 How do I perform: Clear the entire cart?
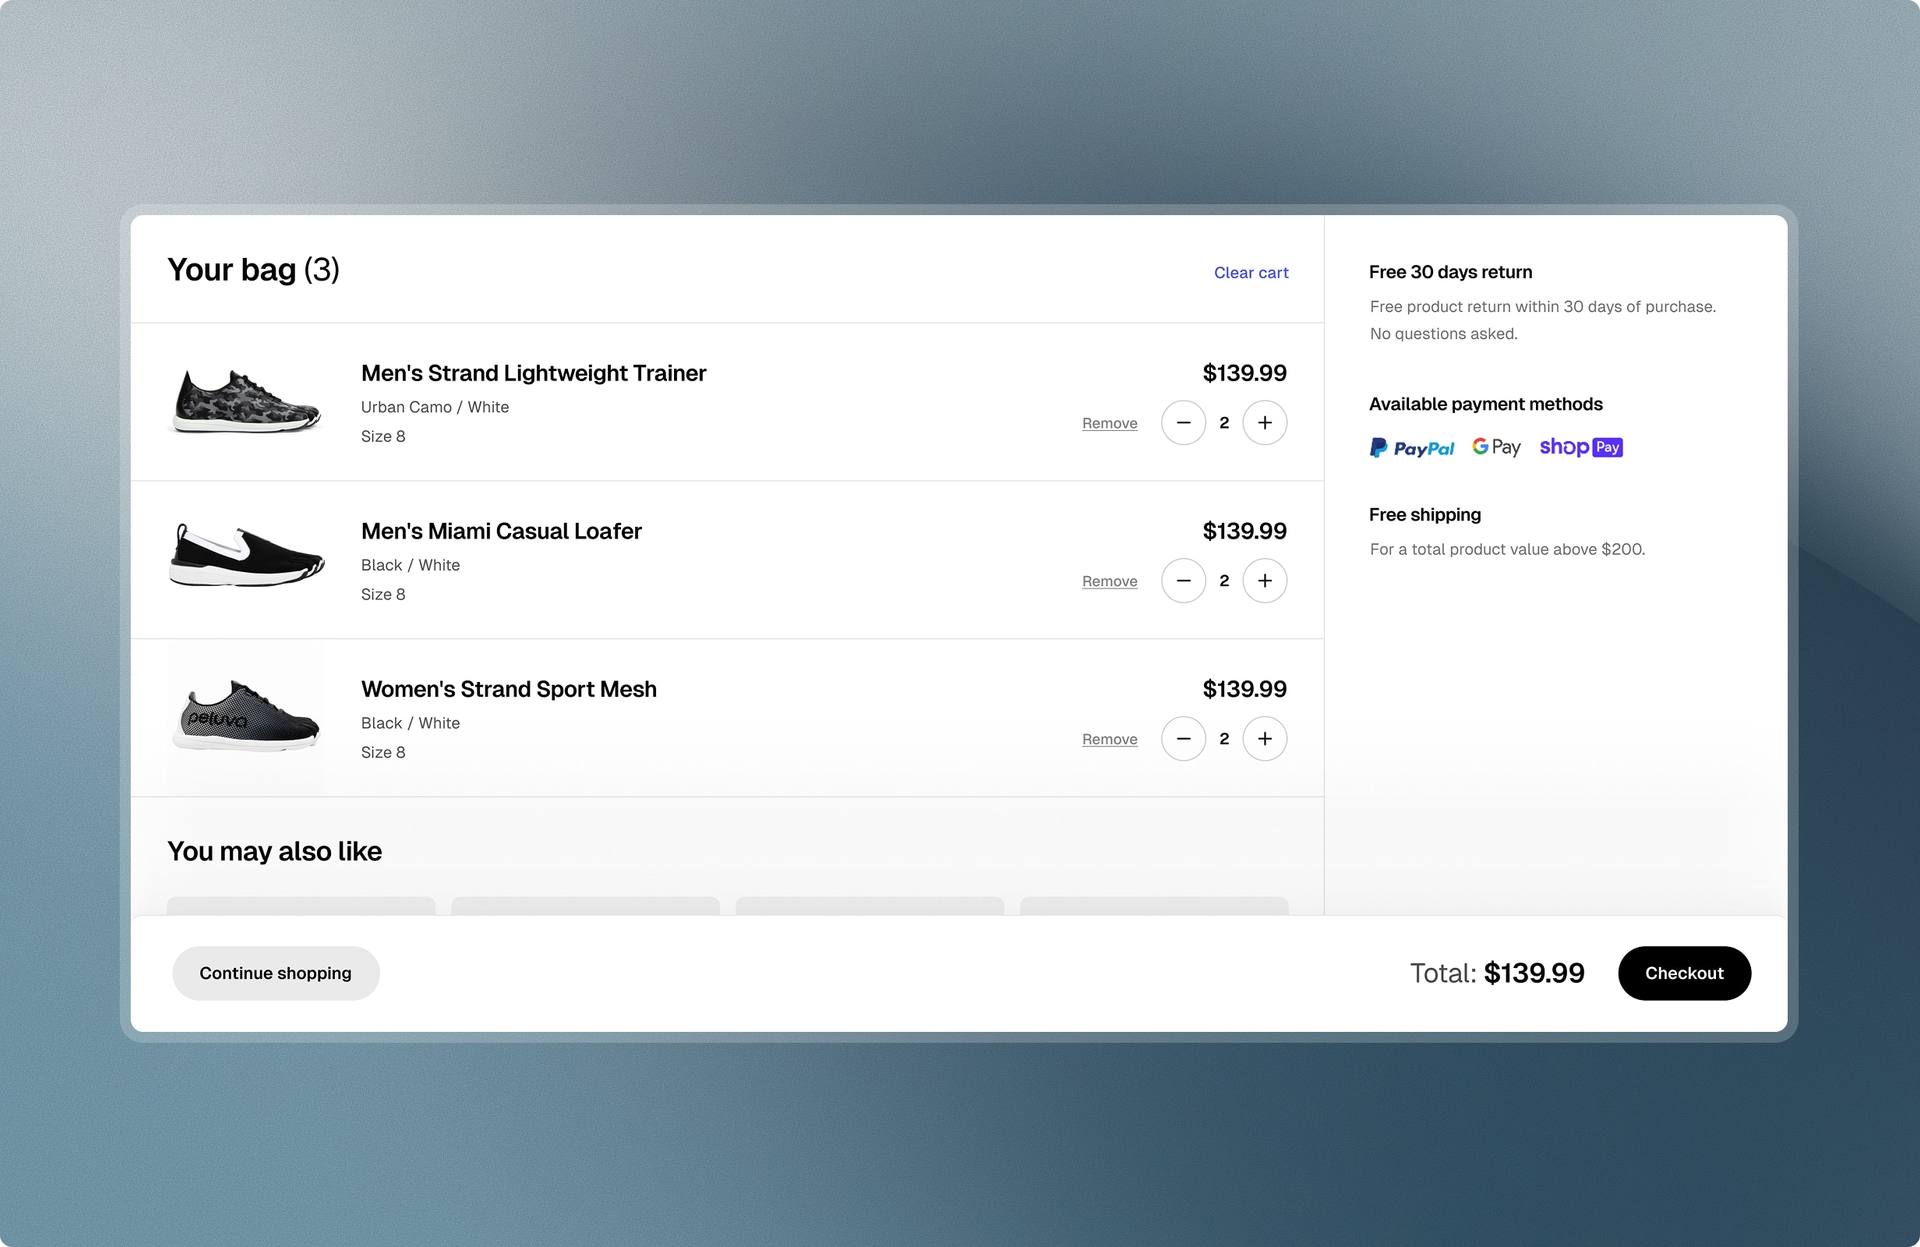(1251, 272)
